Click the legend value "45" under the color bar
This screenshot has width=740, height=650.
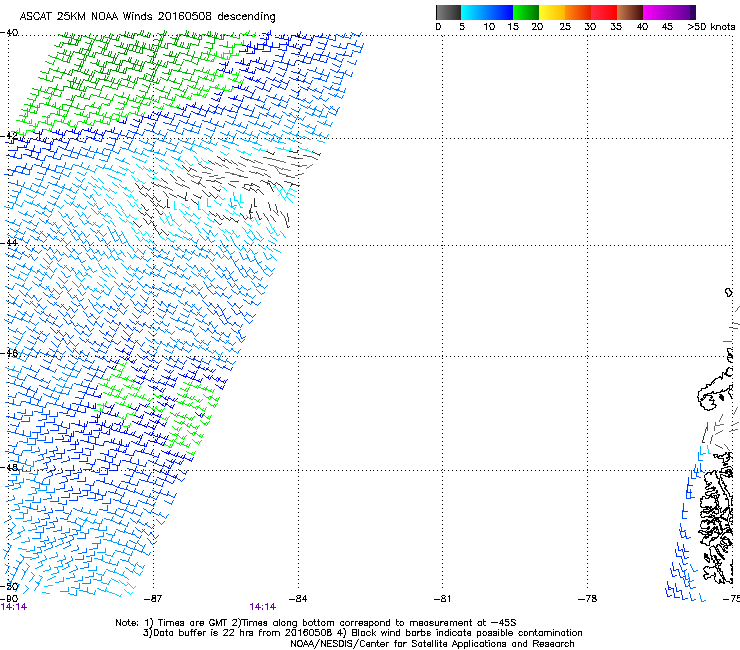(667, 27)
